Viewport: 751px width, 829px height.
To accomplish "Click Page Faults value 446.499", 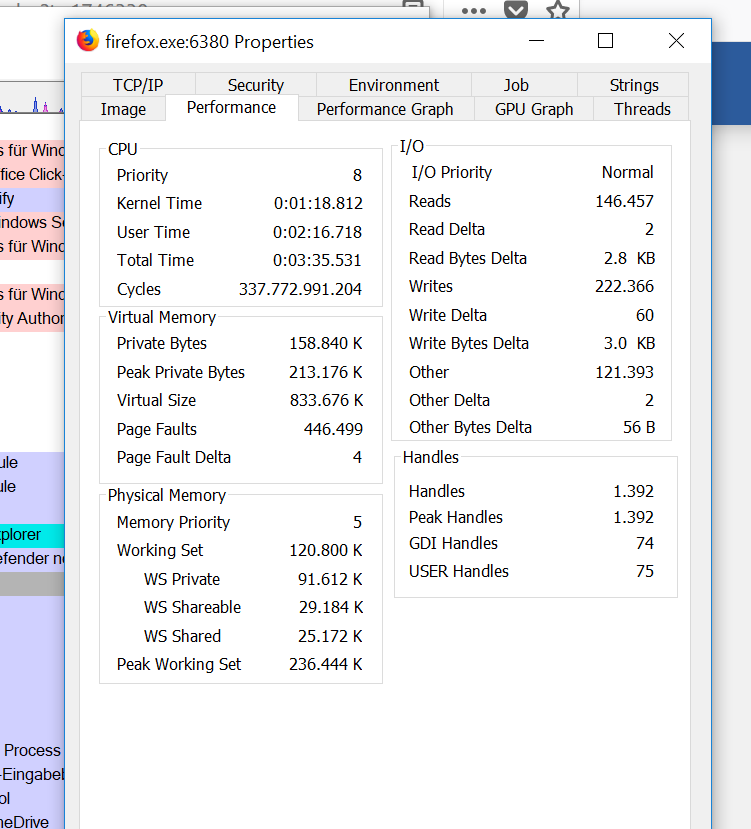I will pyautogui.click(x=333, y=429).
